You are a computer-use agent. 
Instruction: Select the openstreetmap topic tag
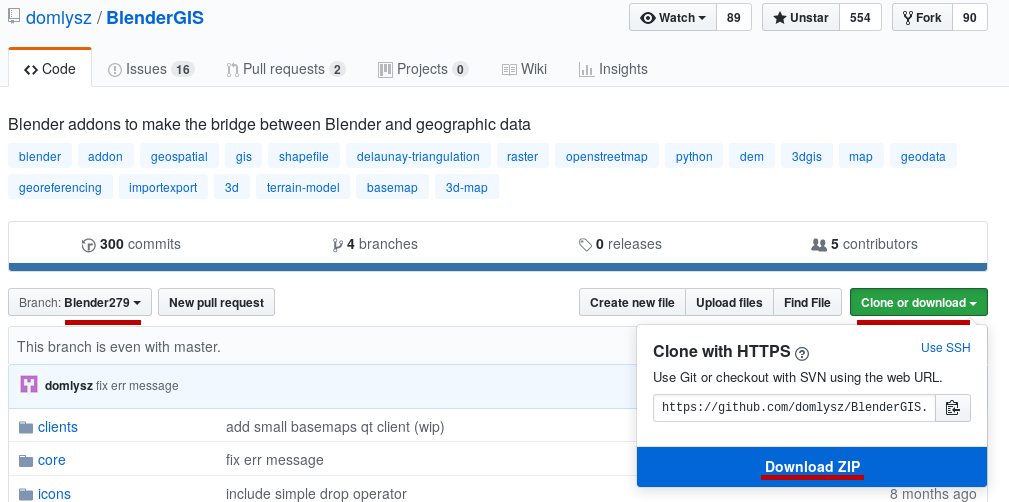coord(607,156)
